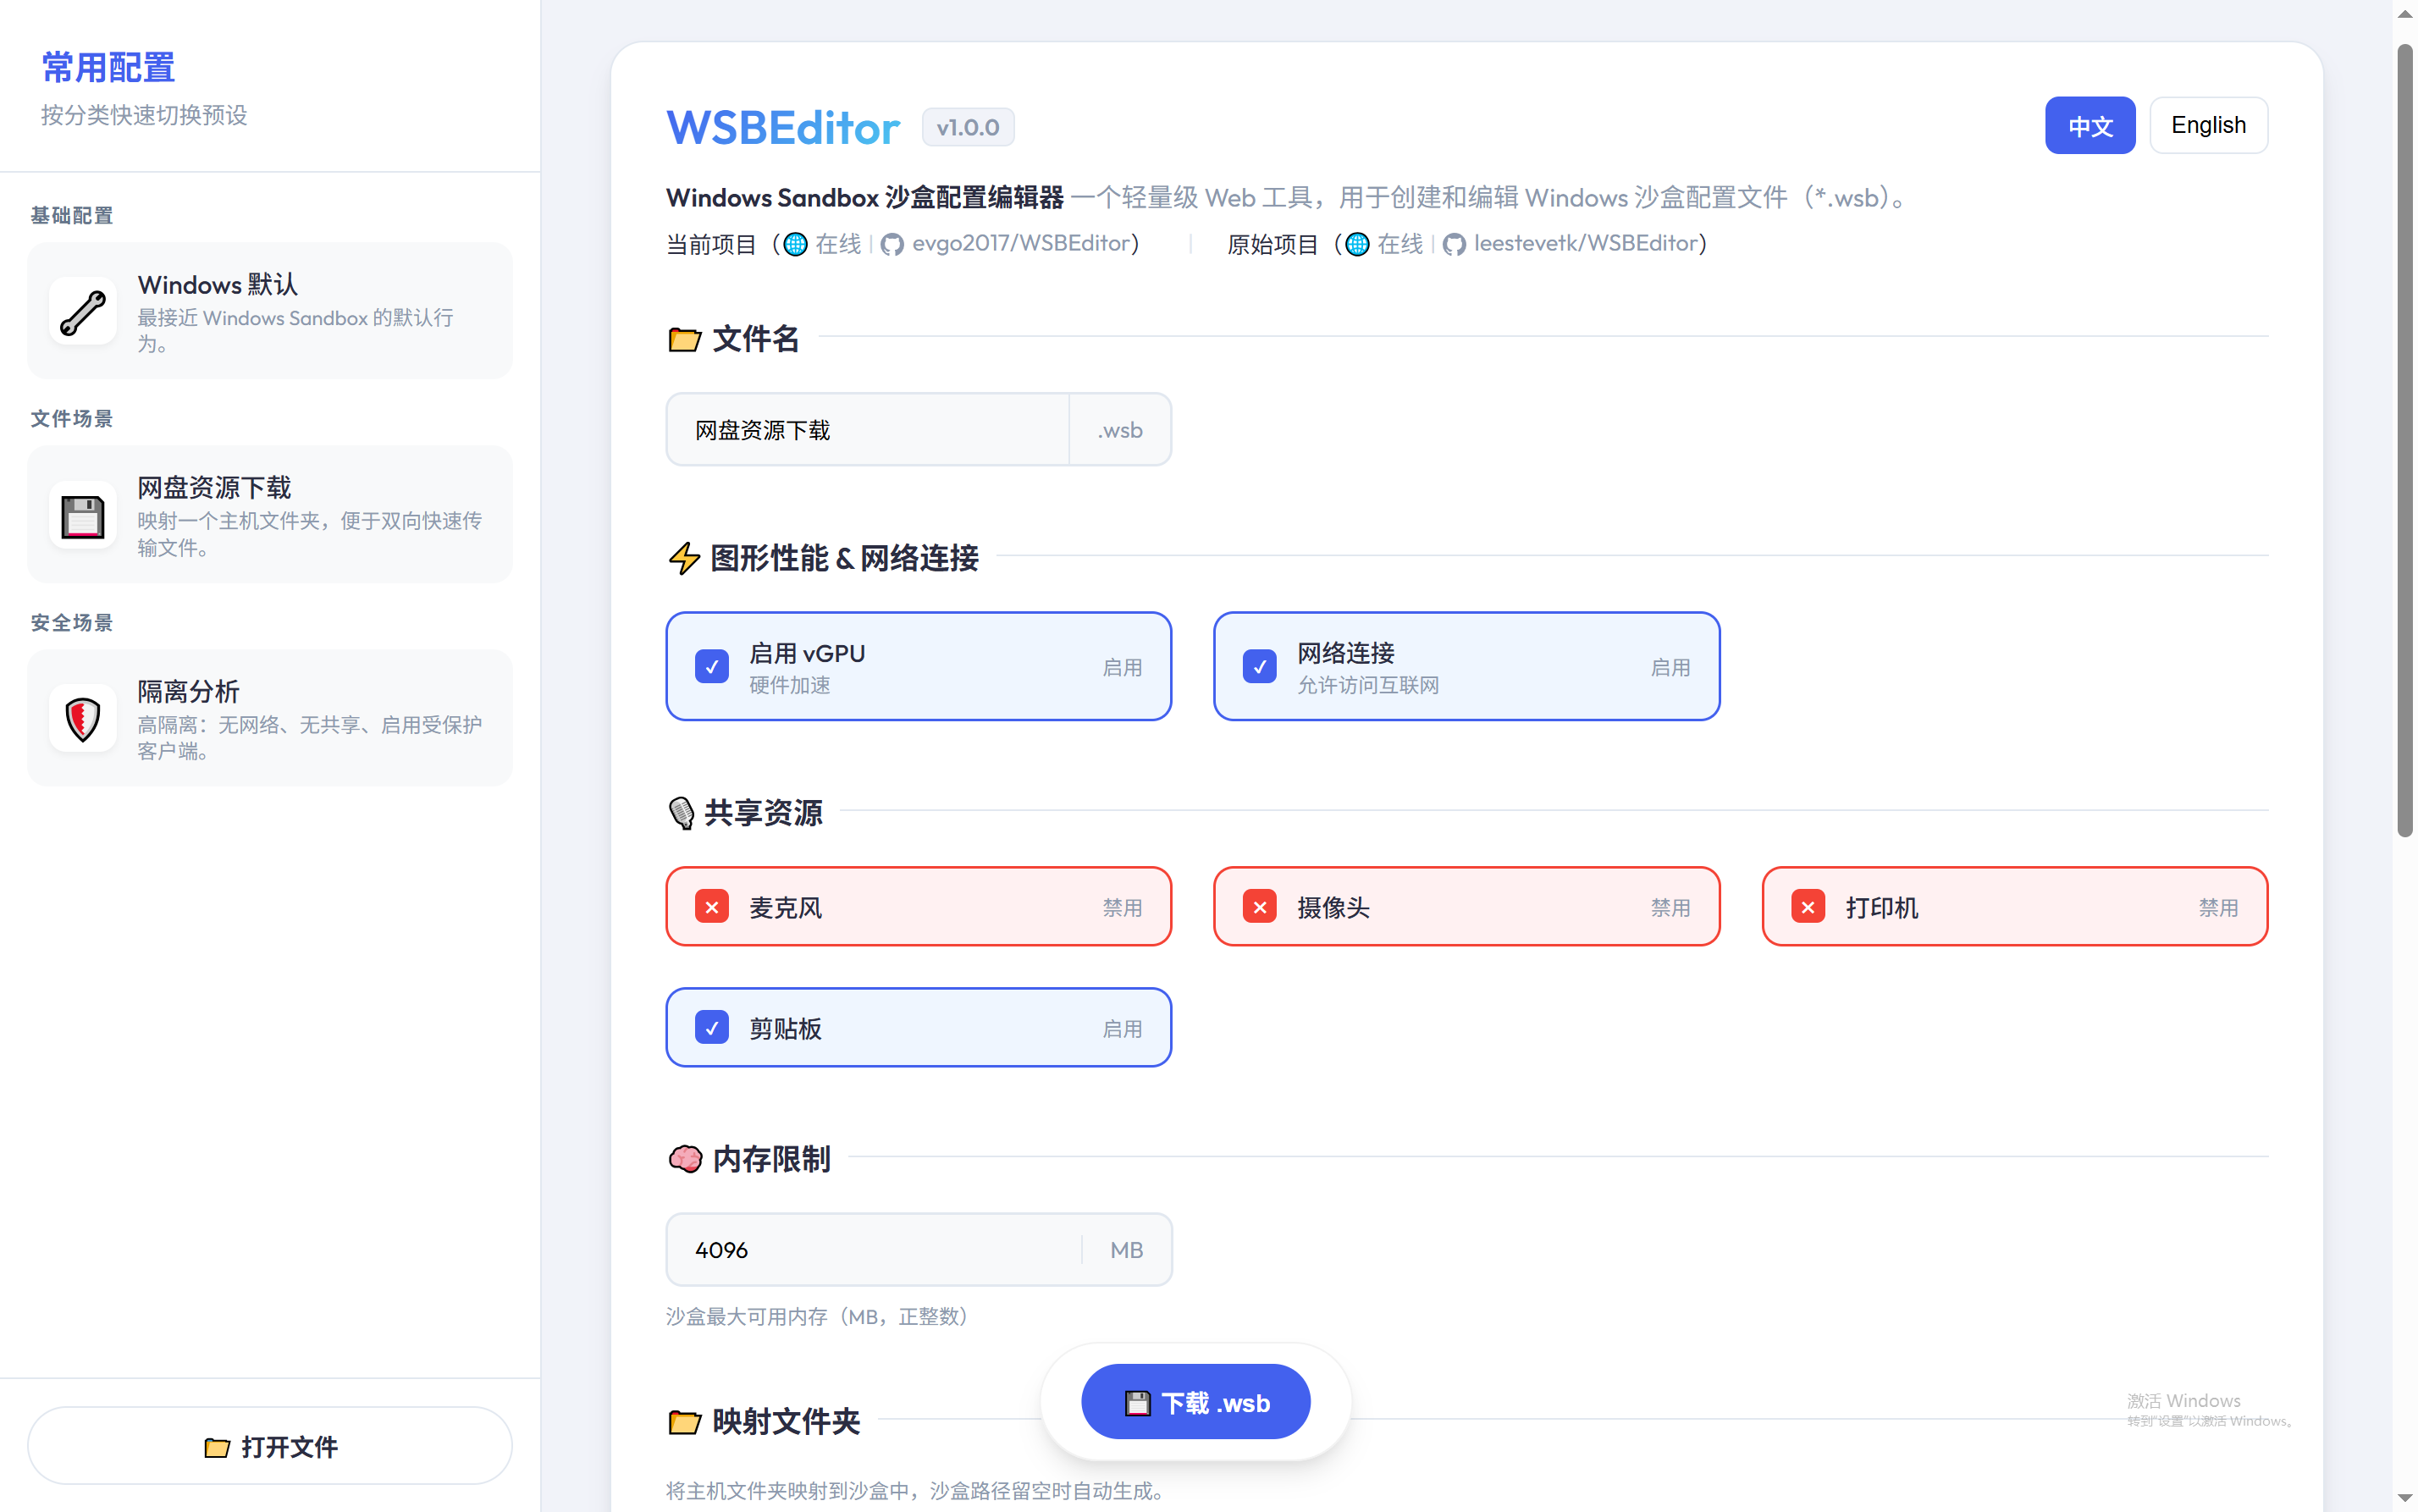The width and height of the screenshot is (2418, 1512).
Task: Click the 打开文件 button in sidebar
Action: tap(269, 1446)
